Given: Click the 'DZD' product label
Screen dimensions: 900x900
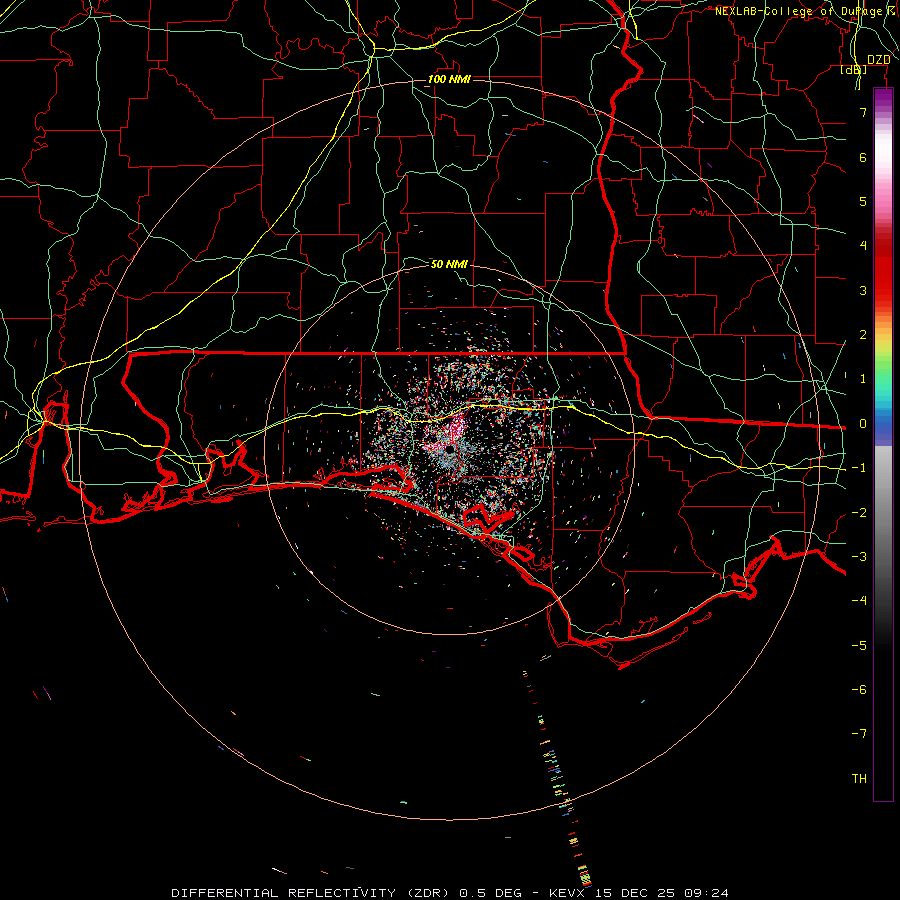Looking at the screenshot, I should click(x=878, y=60).
